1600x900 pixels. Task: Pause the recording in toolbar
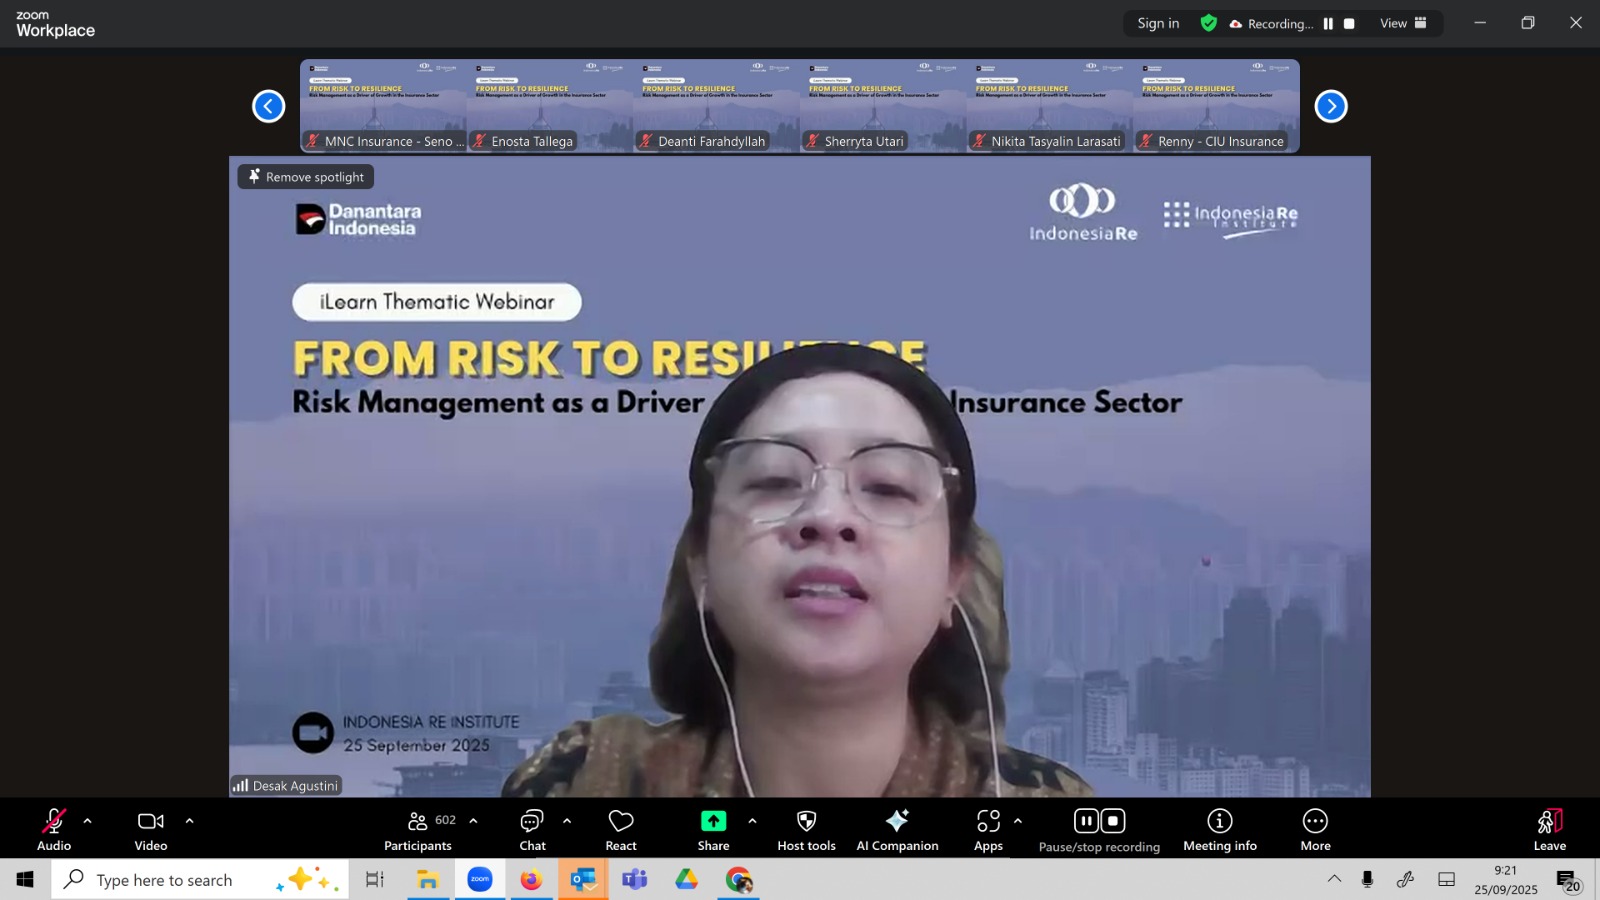[1086, 821]
